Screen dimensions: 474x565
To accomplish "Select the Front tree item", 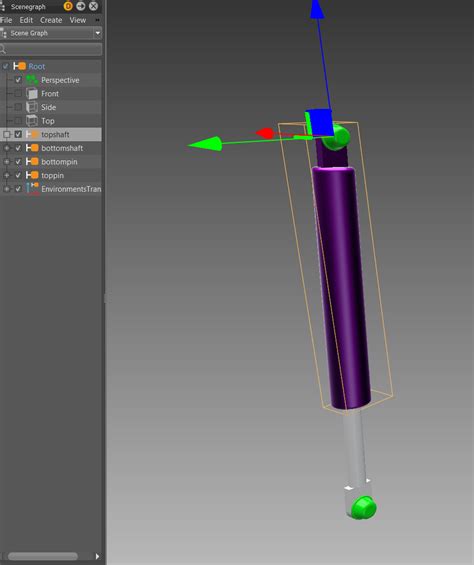I will (50, 94).
